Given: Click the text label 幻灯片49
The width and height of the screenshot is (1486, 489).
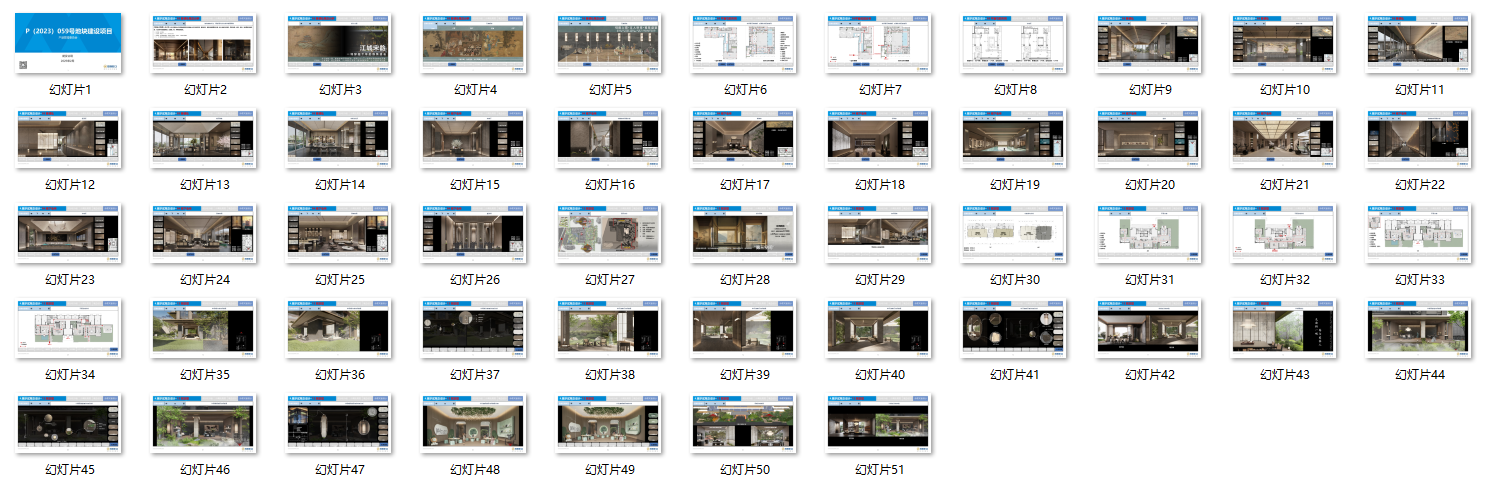Looking at the screenshot, I should pos(611,470).
